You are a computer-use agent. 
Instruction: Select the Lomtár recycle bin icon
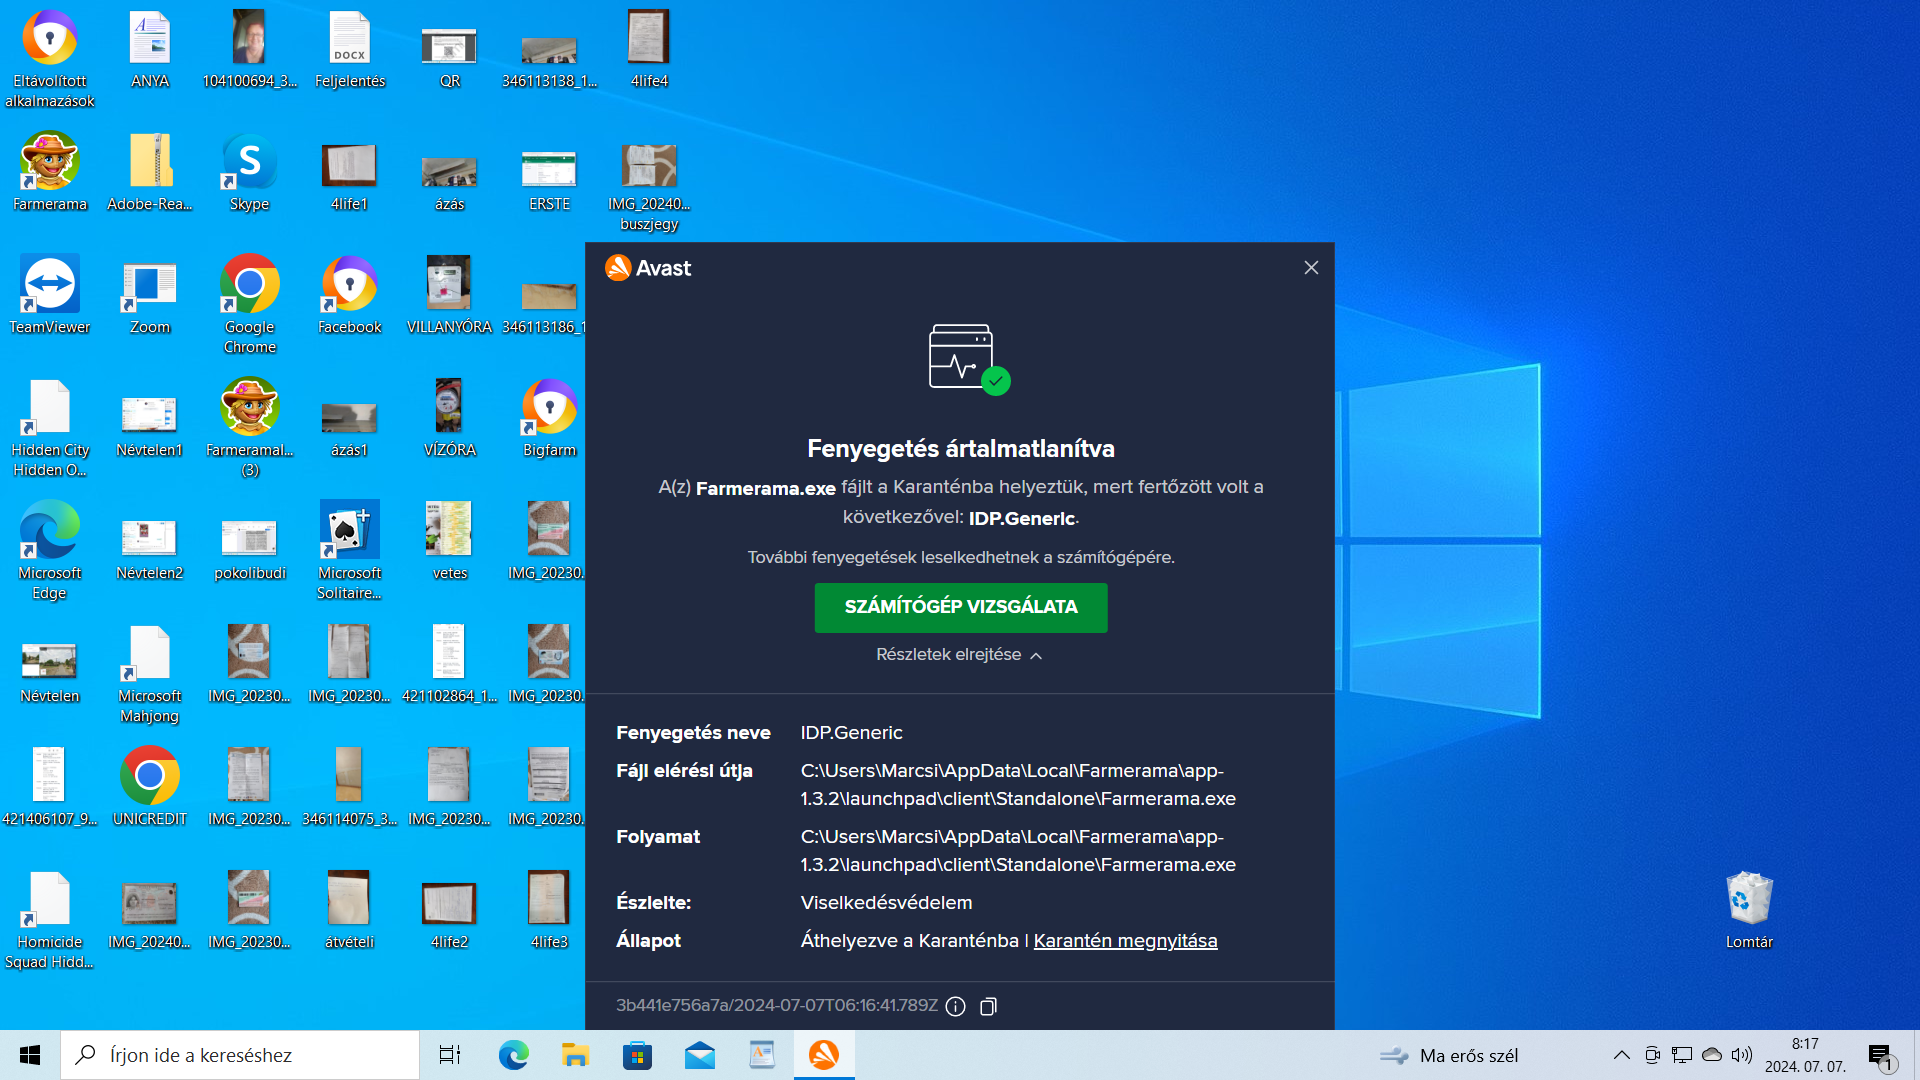pos(1749,910)
